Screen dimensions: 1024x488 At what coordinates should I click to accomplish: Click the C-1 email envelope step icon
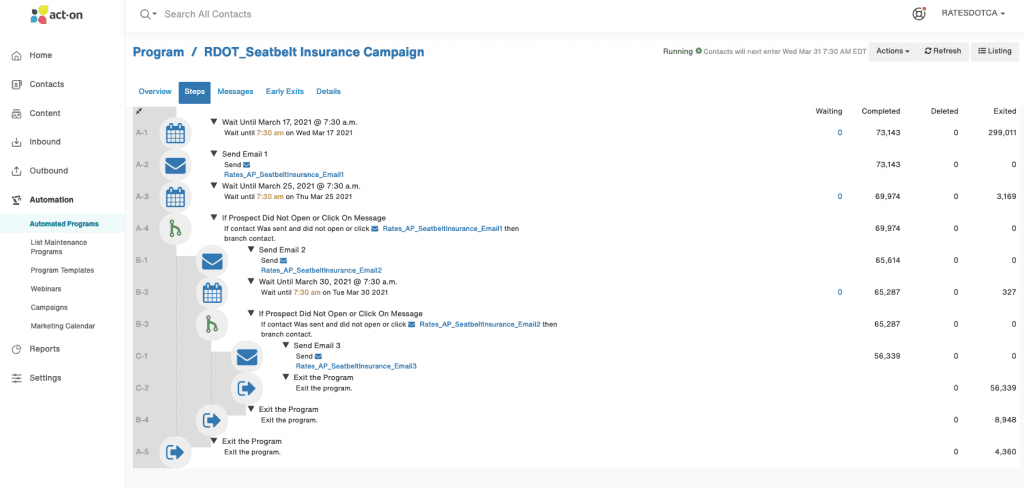point(247,357)
